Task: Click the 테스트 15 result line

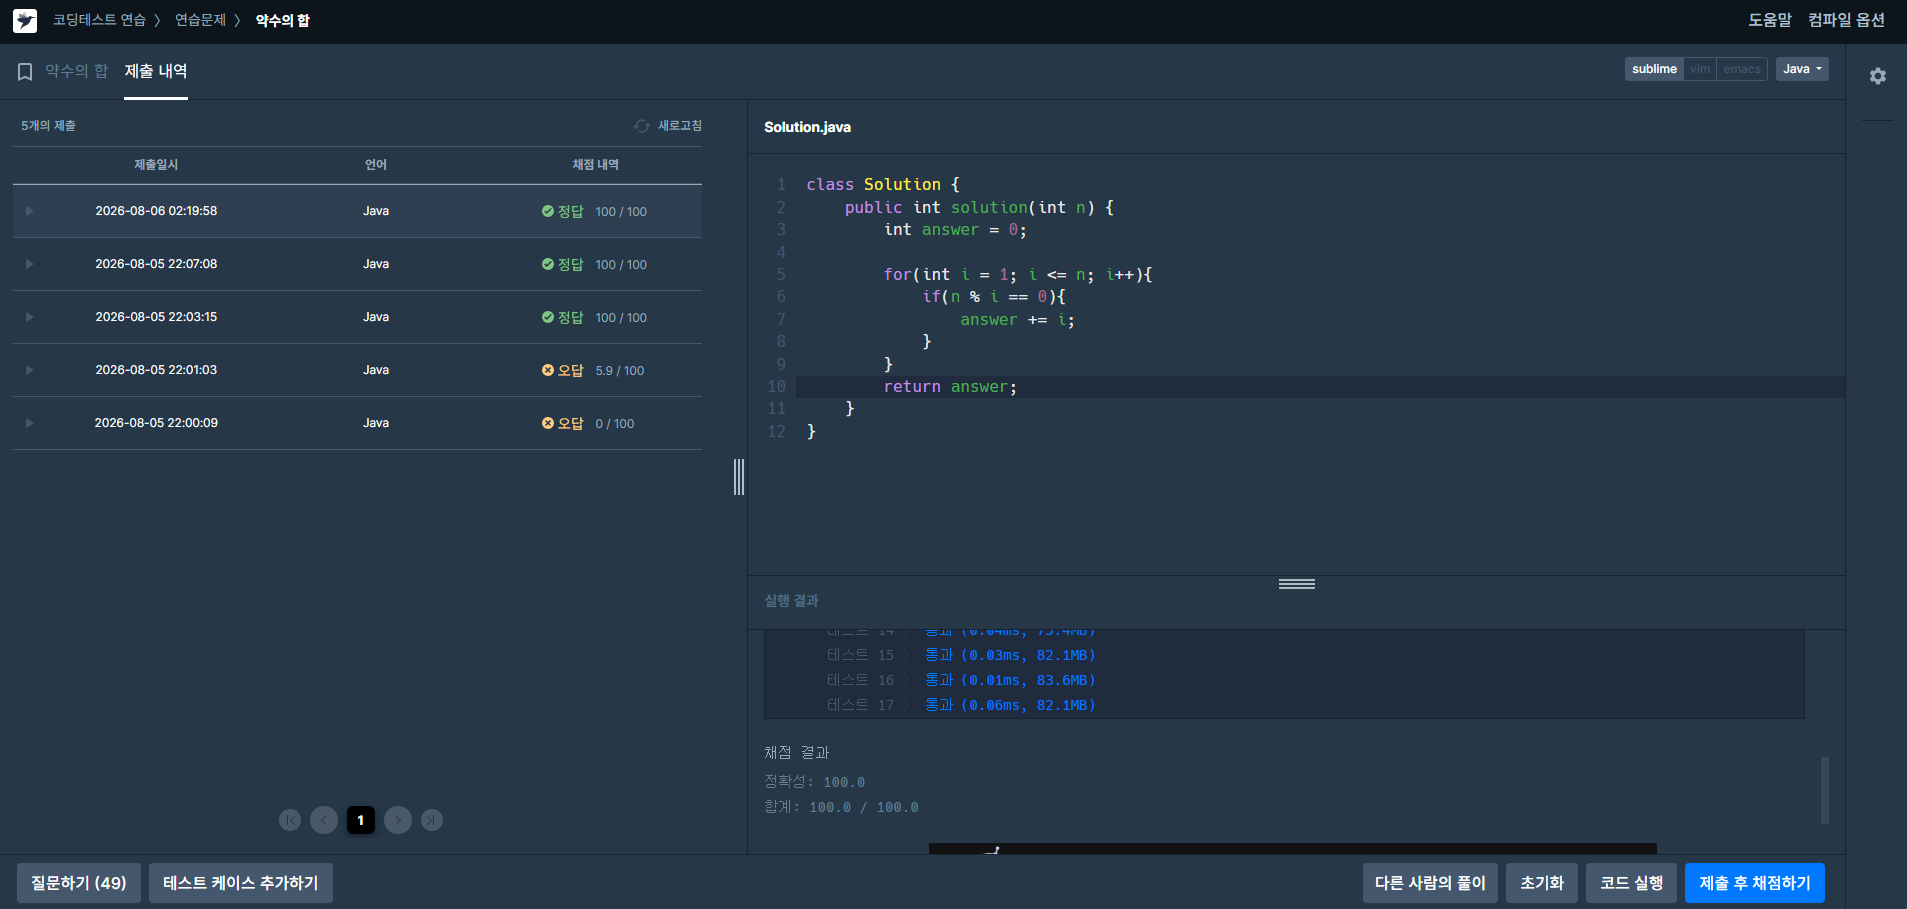Action: tap(961, 655)
